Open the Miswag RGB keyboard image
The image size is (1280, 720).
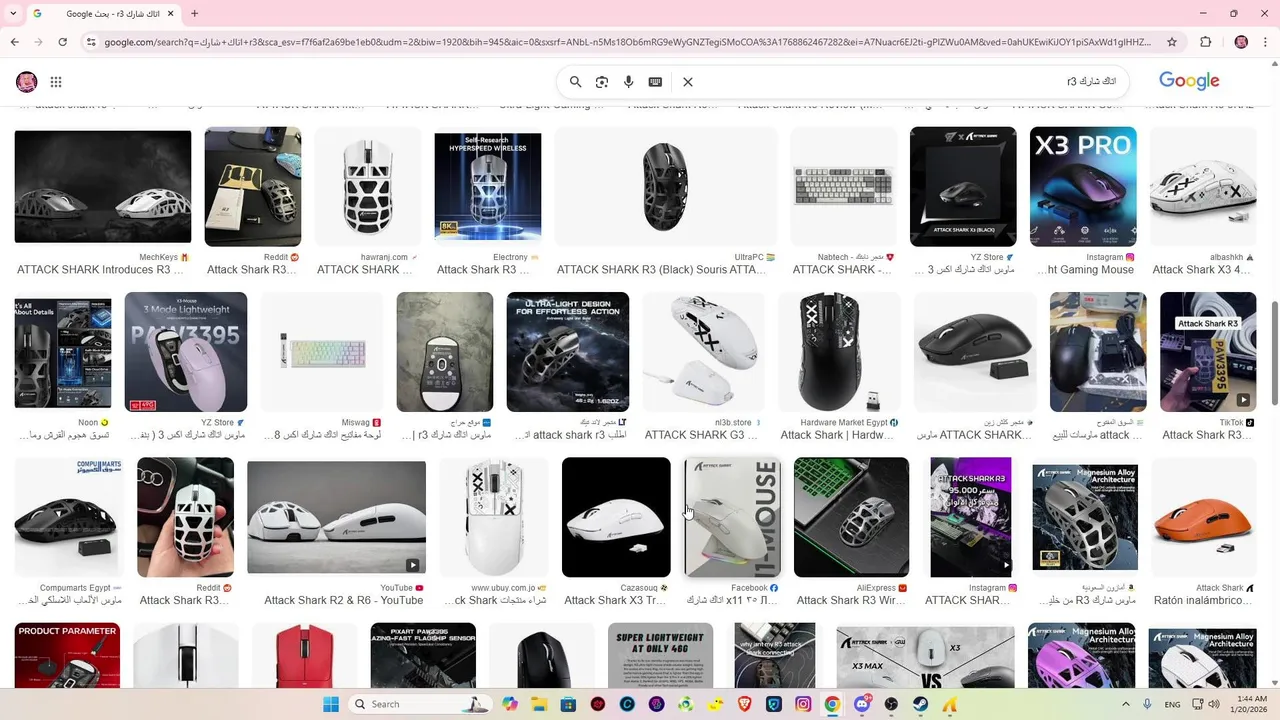(x=322, y=352)
